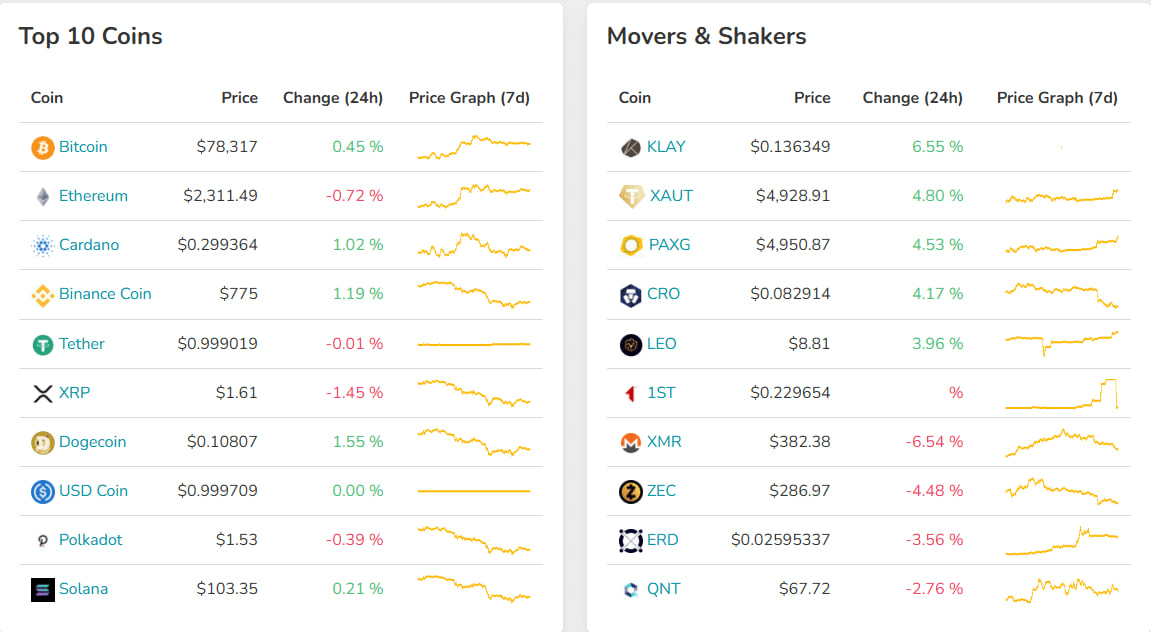Click the CRO coin icon
The width and height of the screenshot is (1151, 632).
631,295
